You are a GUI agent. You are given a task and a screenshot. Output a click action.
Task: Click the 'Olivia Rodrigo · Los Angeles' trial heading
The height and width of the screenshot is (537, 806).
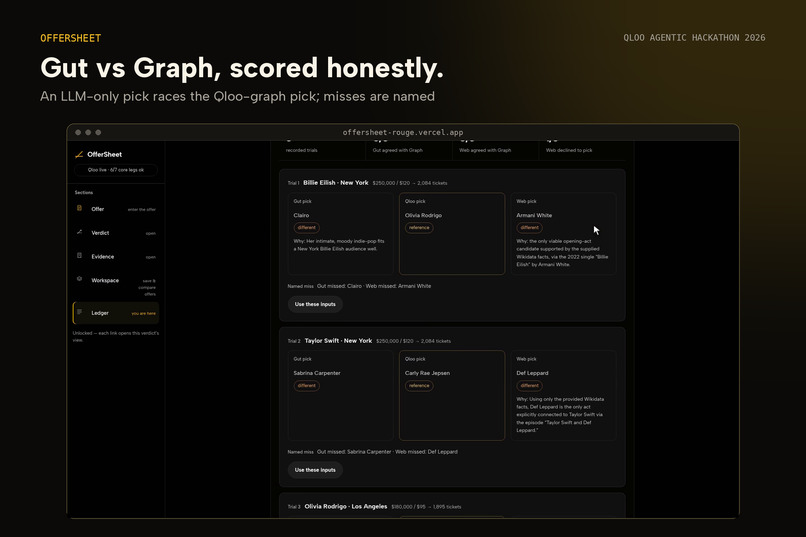(346, 506)
